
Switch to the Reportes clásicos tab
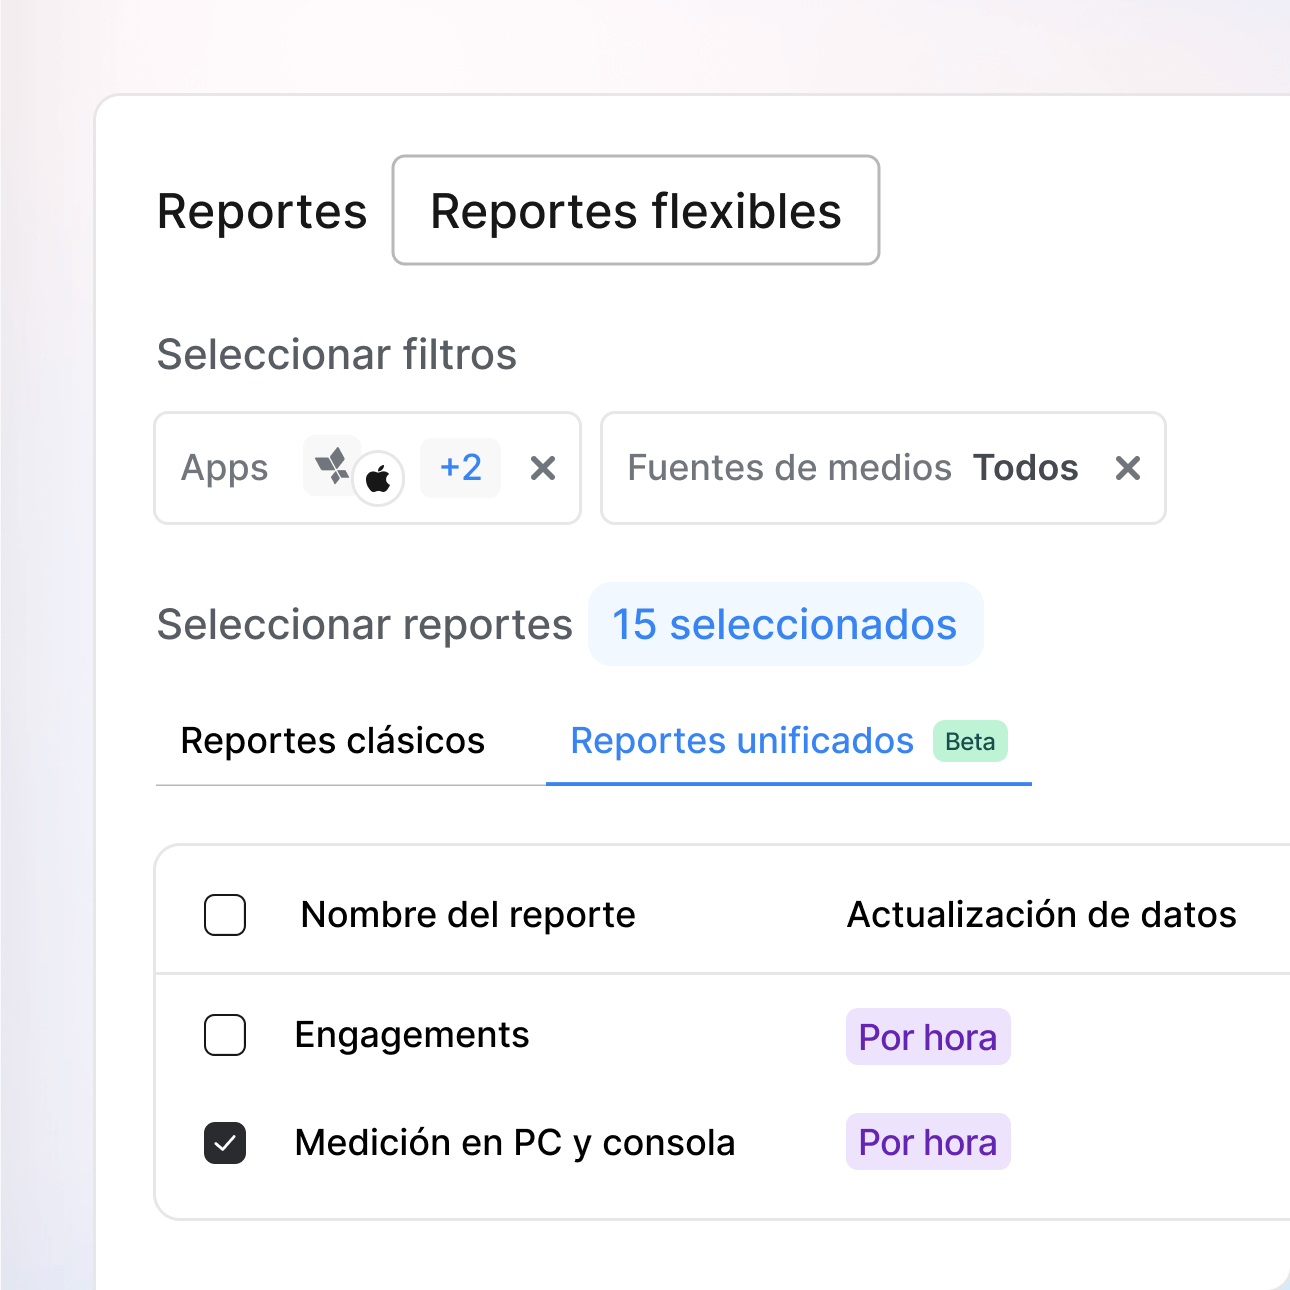[x=332, y=741]
